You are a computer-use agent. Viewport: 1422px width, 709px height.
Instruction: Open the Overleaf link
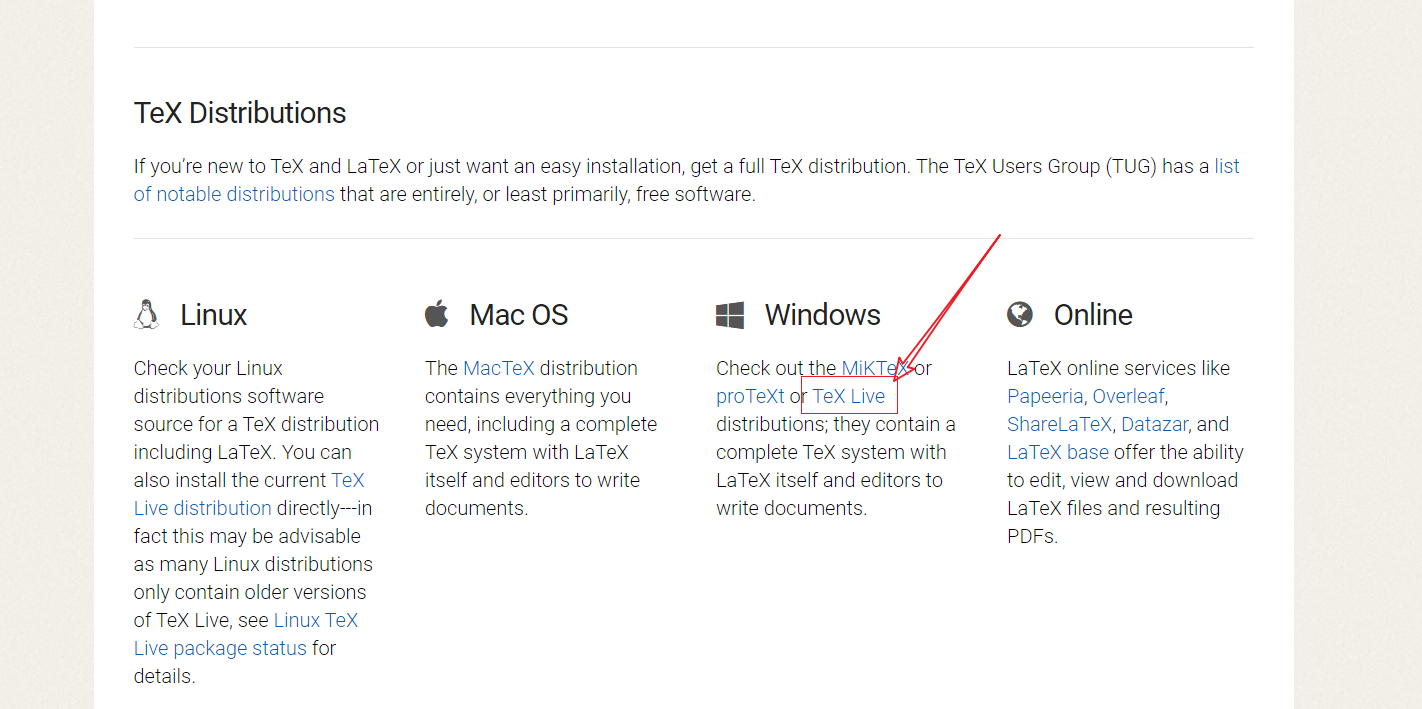tap(1128, 396)
